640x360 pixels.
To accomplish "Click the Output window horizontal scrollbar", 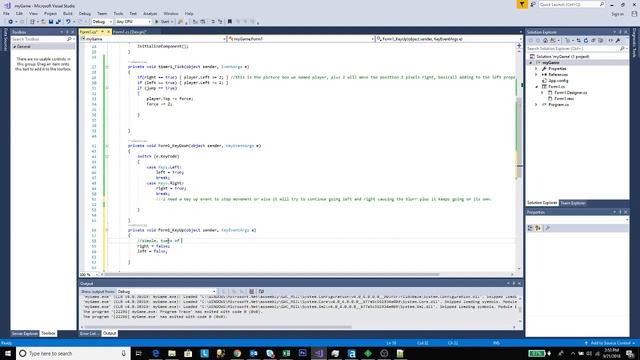I will 218,327.
